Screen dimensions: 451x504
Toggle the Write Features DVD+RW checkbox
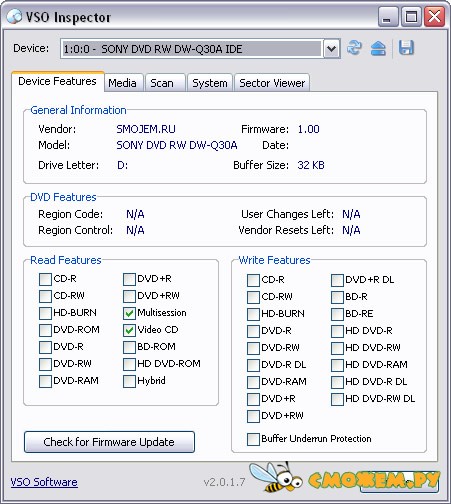point(253,416)
